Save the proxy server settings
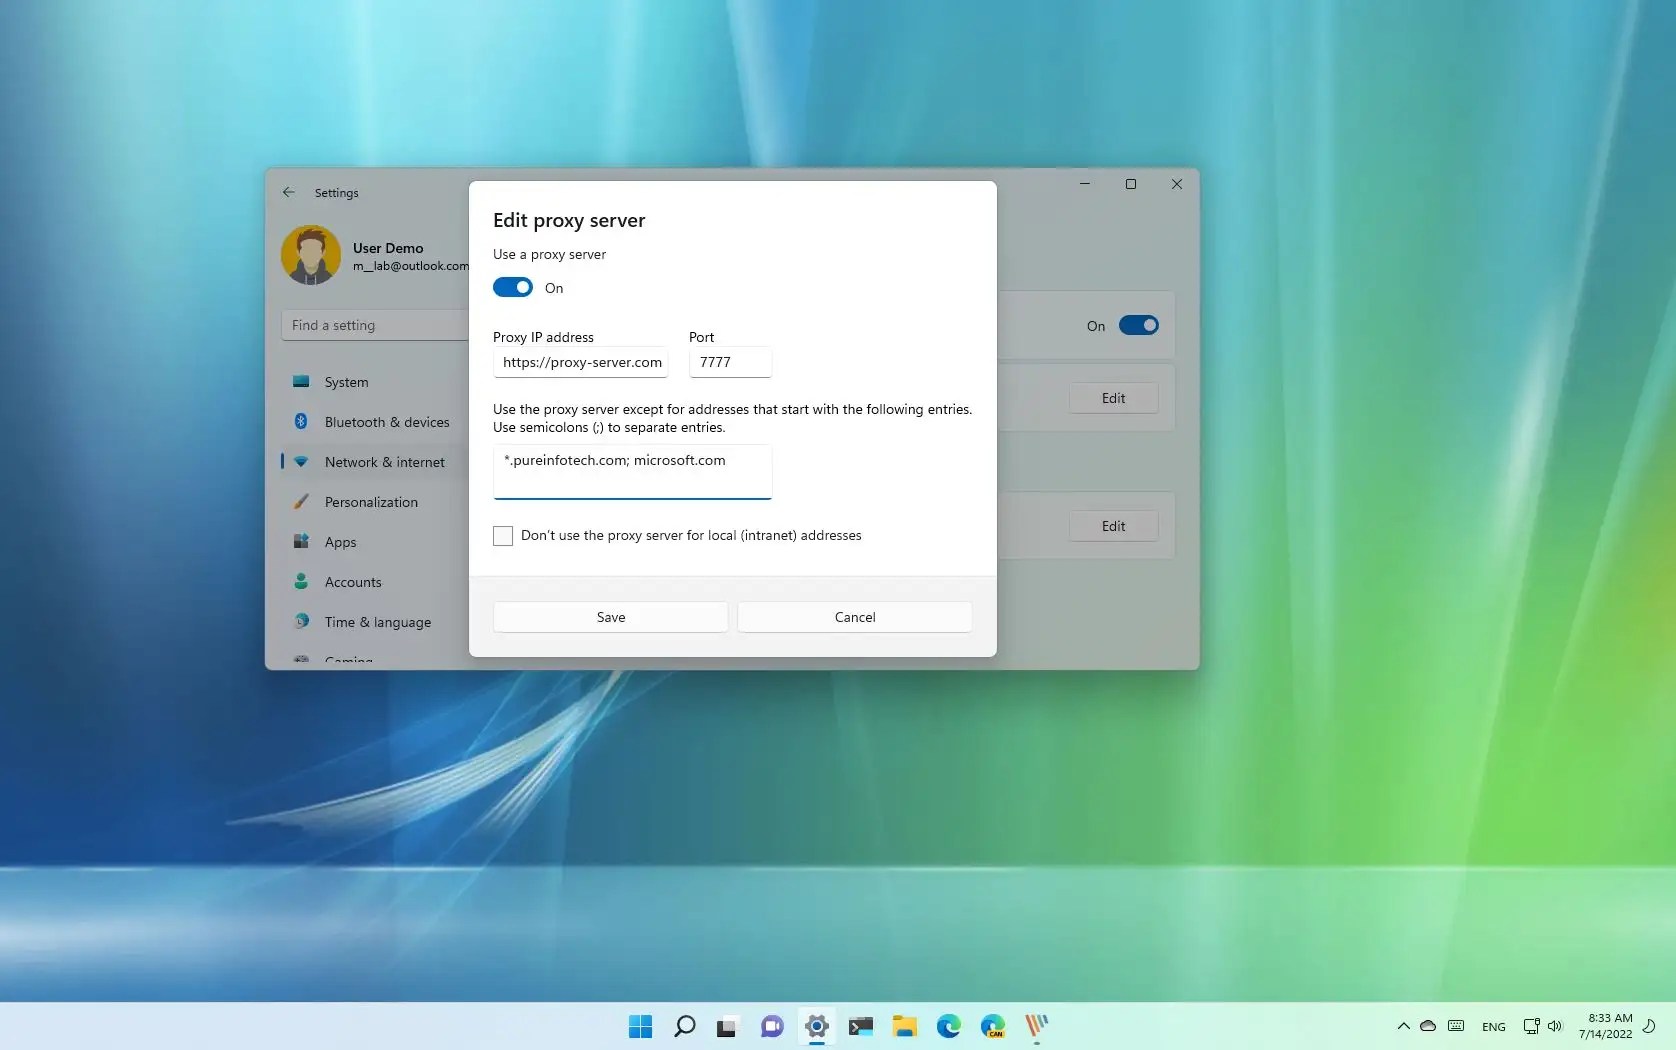This screenshot has width=1676, height=1050. click(x=610, y=616)
